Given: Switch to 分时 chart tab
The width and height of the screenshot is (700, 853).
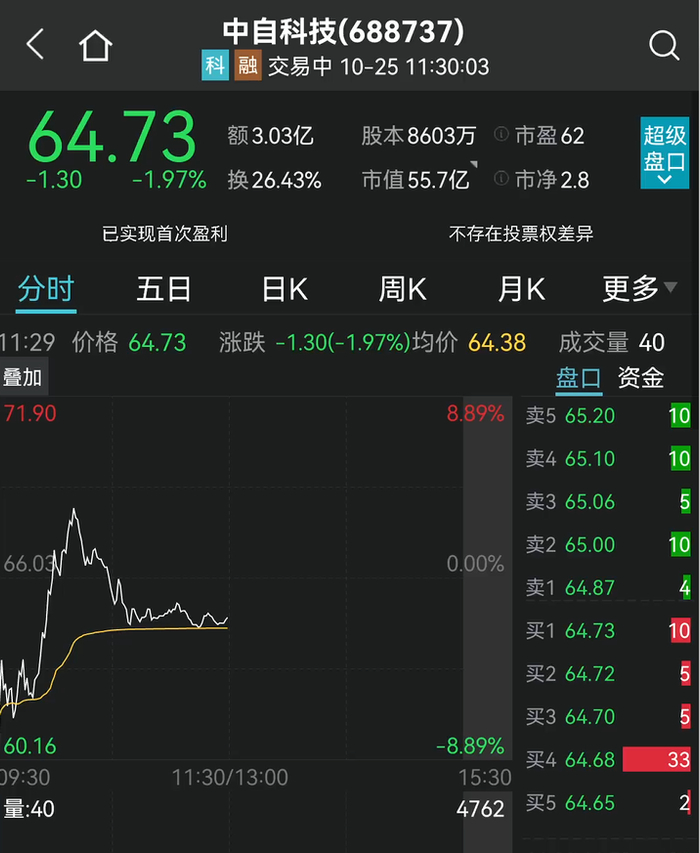Looking at the screenshot, I should coord(46,289).
